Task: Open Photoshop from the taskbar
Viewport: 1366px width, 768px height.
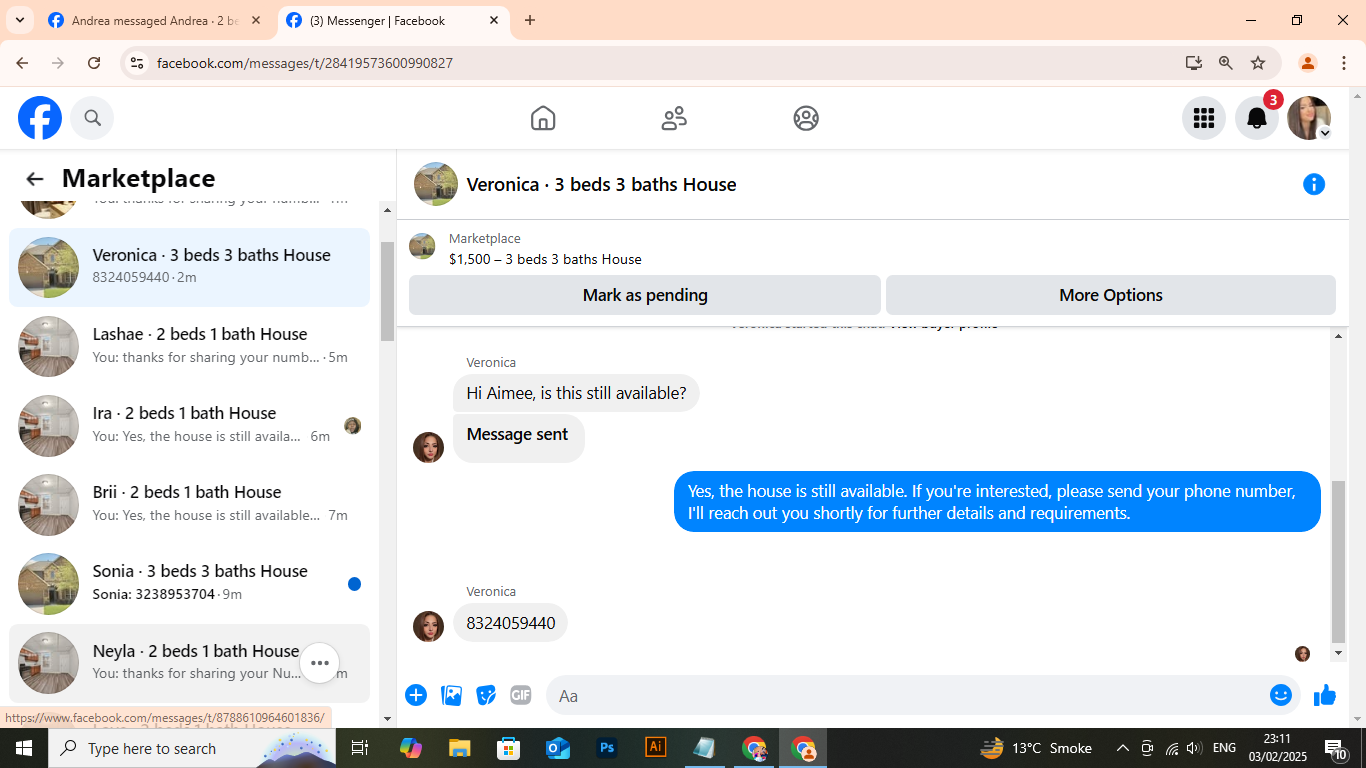Action: (607, 748)
